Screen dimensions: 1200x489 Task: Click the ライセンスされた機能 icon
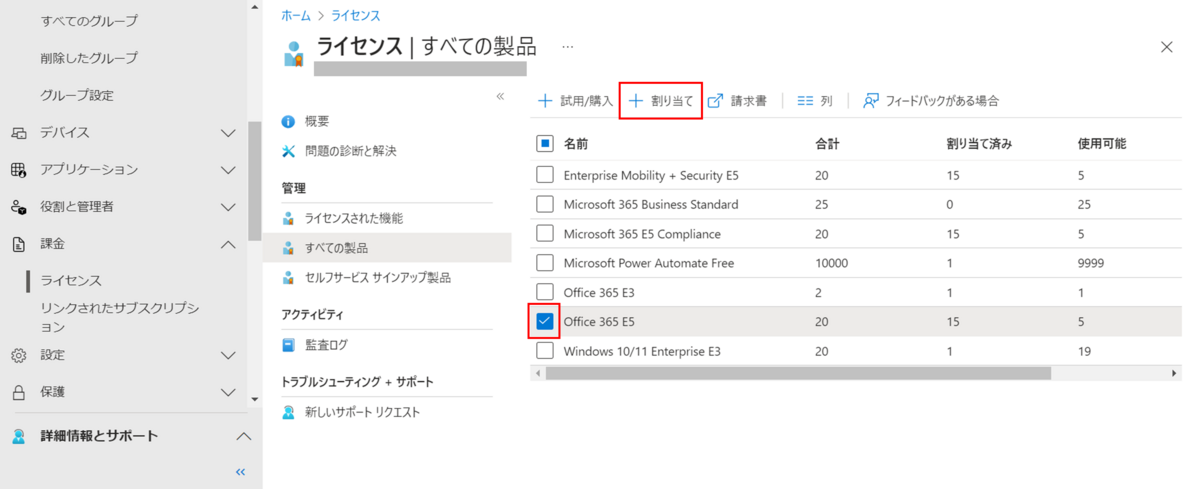[289, 218]
